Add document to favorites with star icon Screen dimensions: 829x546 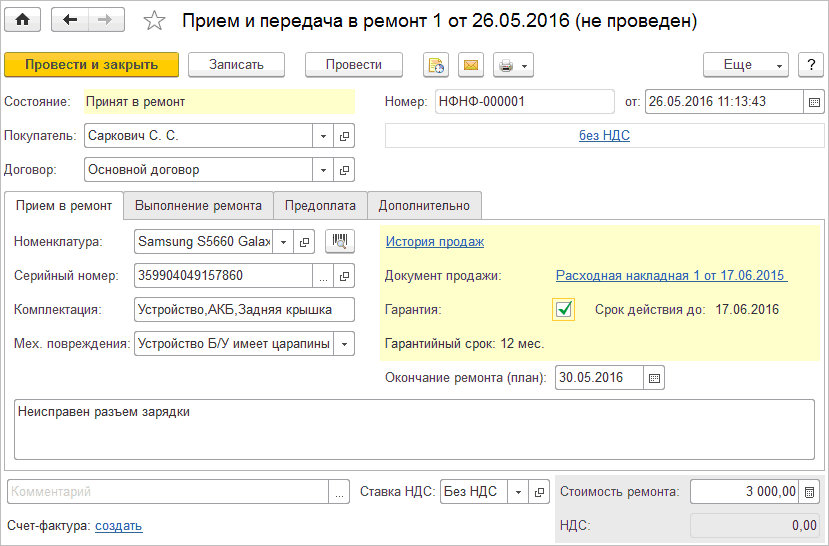(x=154, y=21)
